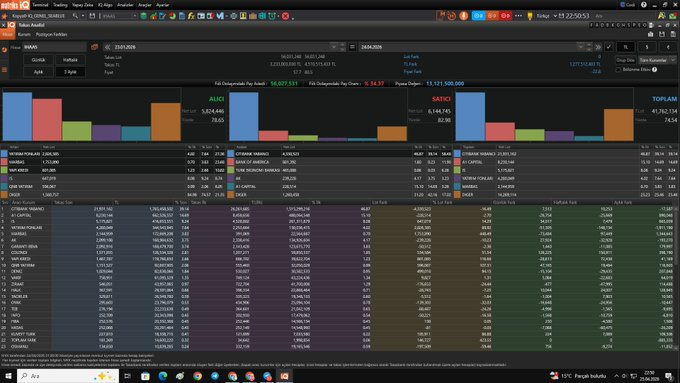Open the three-dots more options
This screenshot has height=383, width=680.
518,16
